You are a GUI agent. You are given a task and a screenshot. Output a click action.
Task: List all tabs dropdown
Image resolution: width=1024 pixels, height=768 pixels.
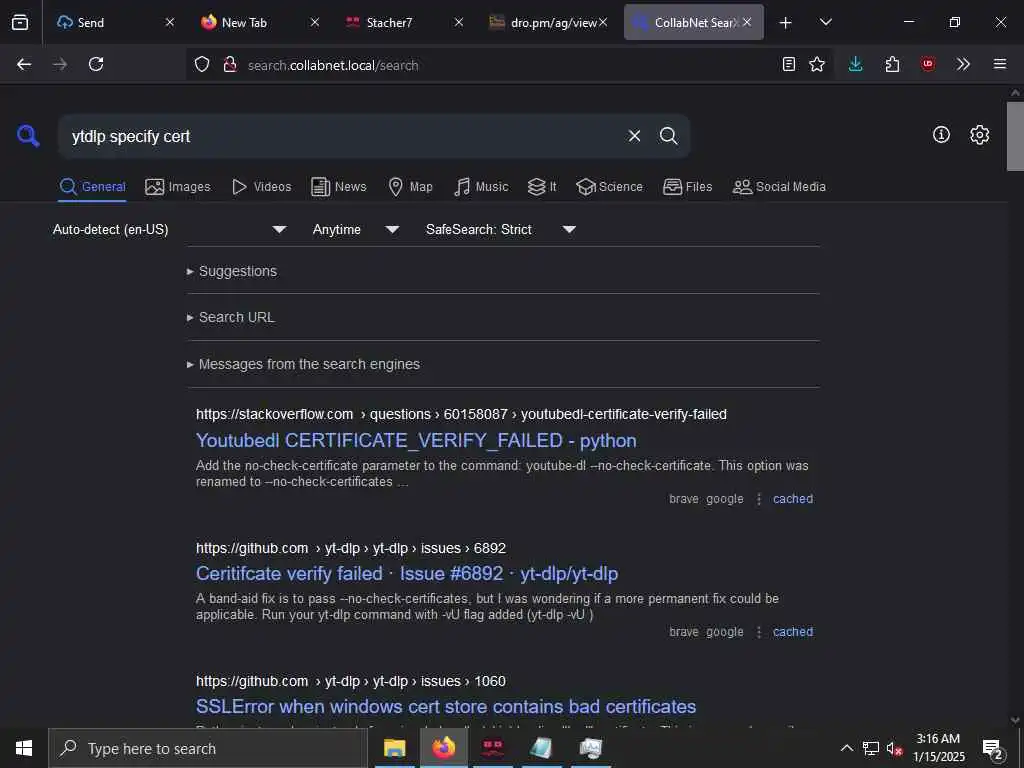pyautogui.click(x=825, y=22)
